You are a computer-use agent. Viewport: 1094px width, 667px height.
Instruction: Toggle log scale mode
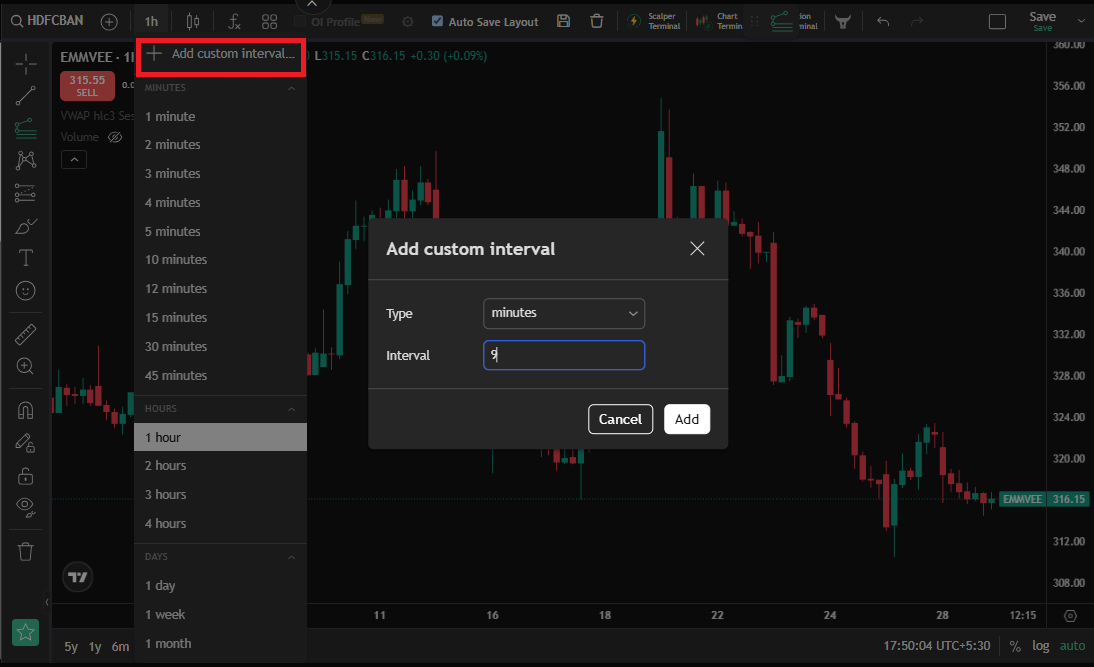[1041, 646]
